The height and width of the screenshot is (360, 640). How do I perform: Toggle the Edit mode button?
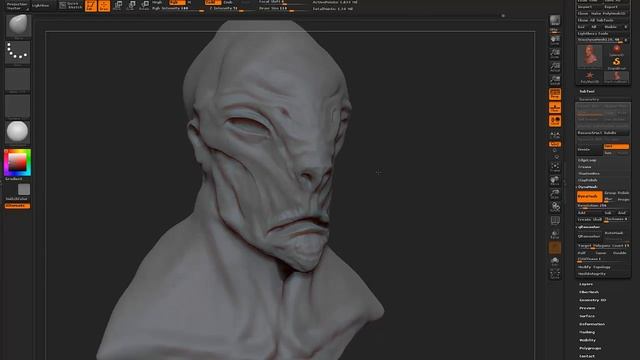(x=91, y=5)
